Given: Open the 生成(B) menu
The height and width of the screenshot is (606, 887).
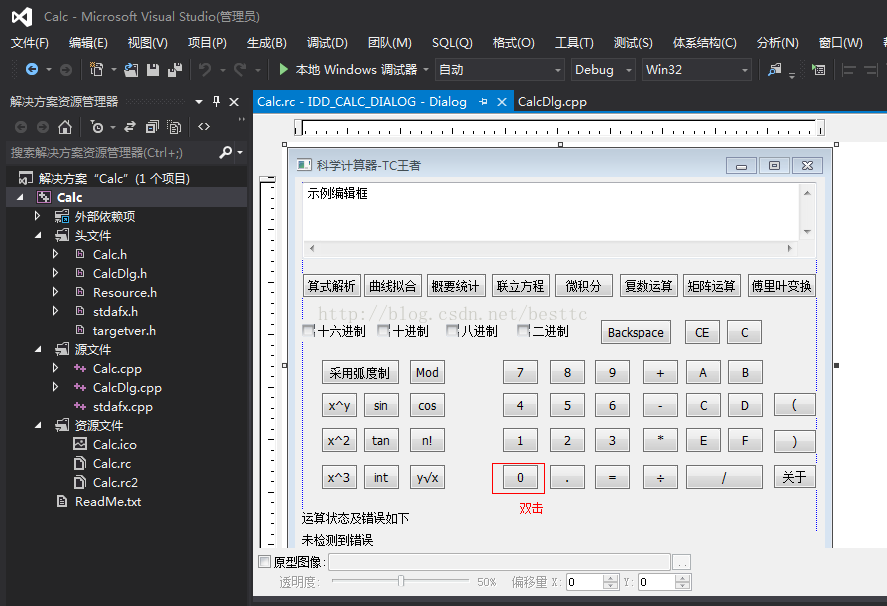Looking at the screenshot, I should pos(266,43).
